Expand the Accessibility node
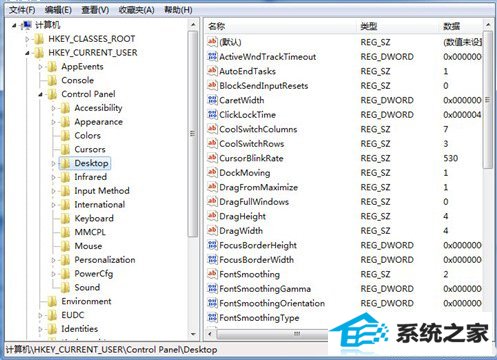497x360 pixels. coord(53,108)
